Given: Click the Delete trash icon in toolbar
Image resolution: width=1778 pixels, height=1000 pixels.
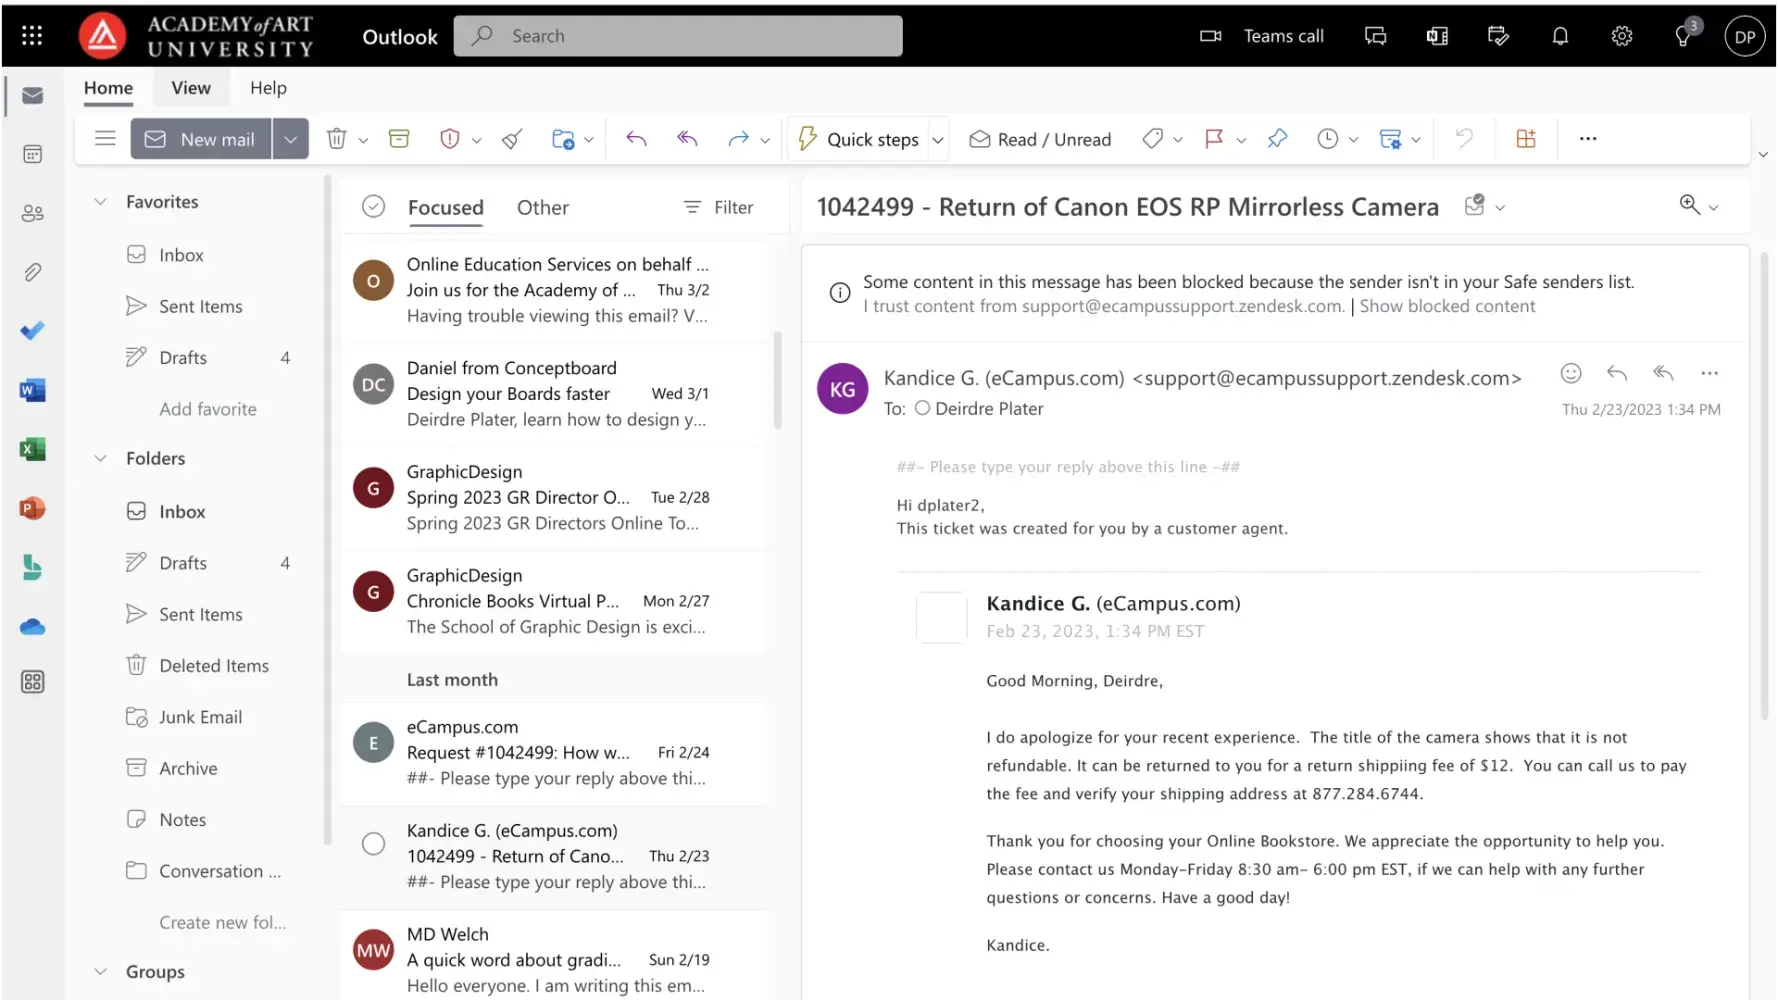Looking at the screenshot, I should [x=337, y=139].
